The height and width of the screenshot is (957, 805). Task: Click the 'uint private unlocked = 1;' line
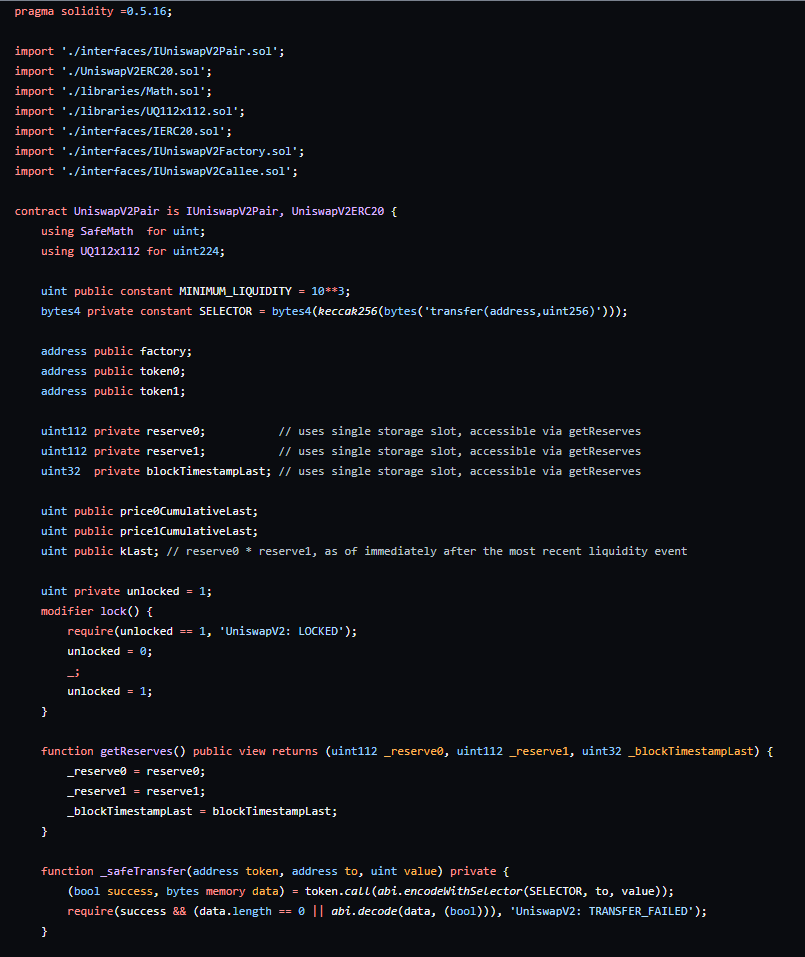point(126,591)
